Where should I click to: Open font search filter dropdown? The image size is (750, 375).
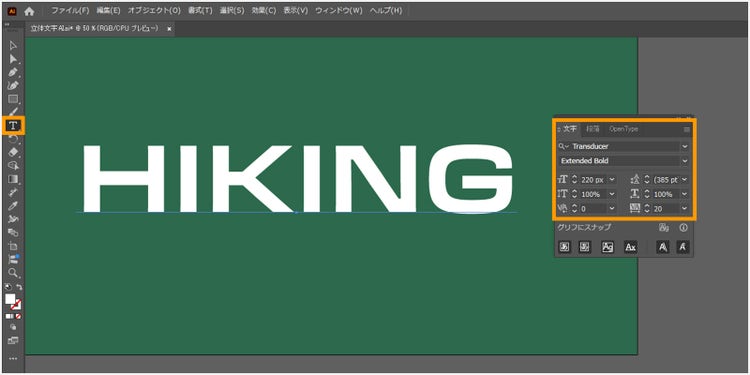tap(563, 146)
